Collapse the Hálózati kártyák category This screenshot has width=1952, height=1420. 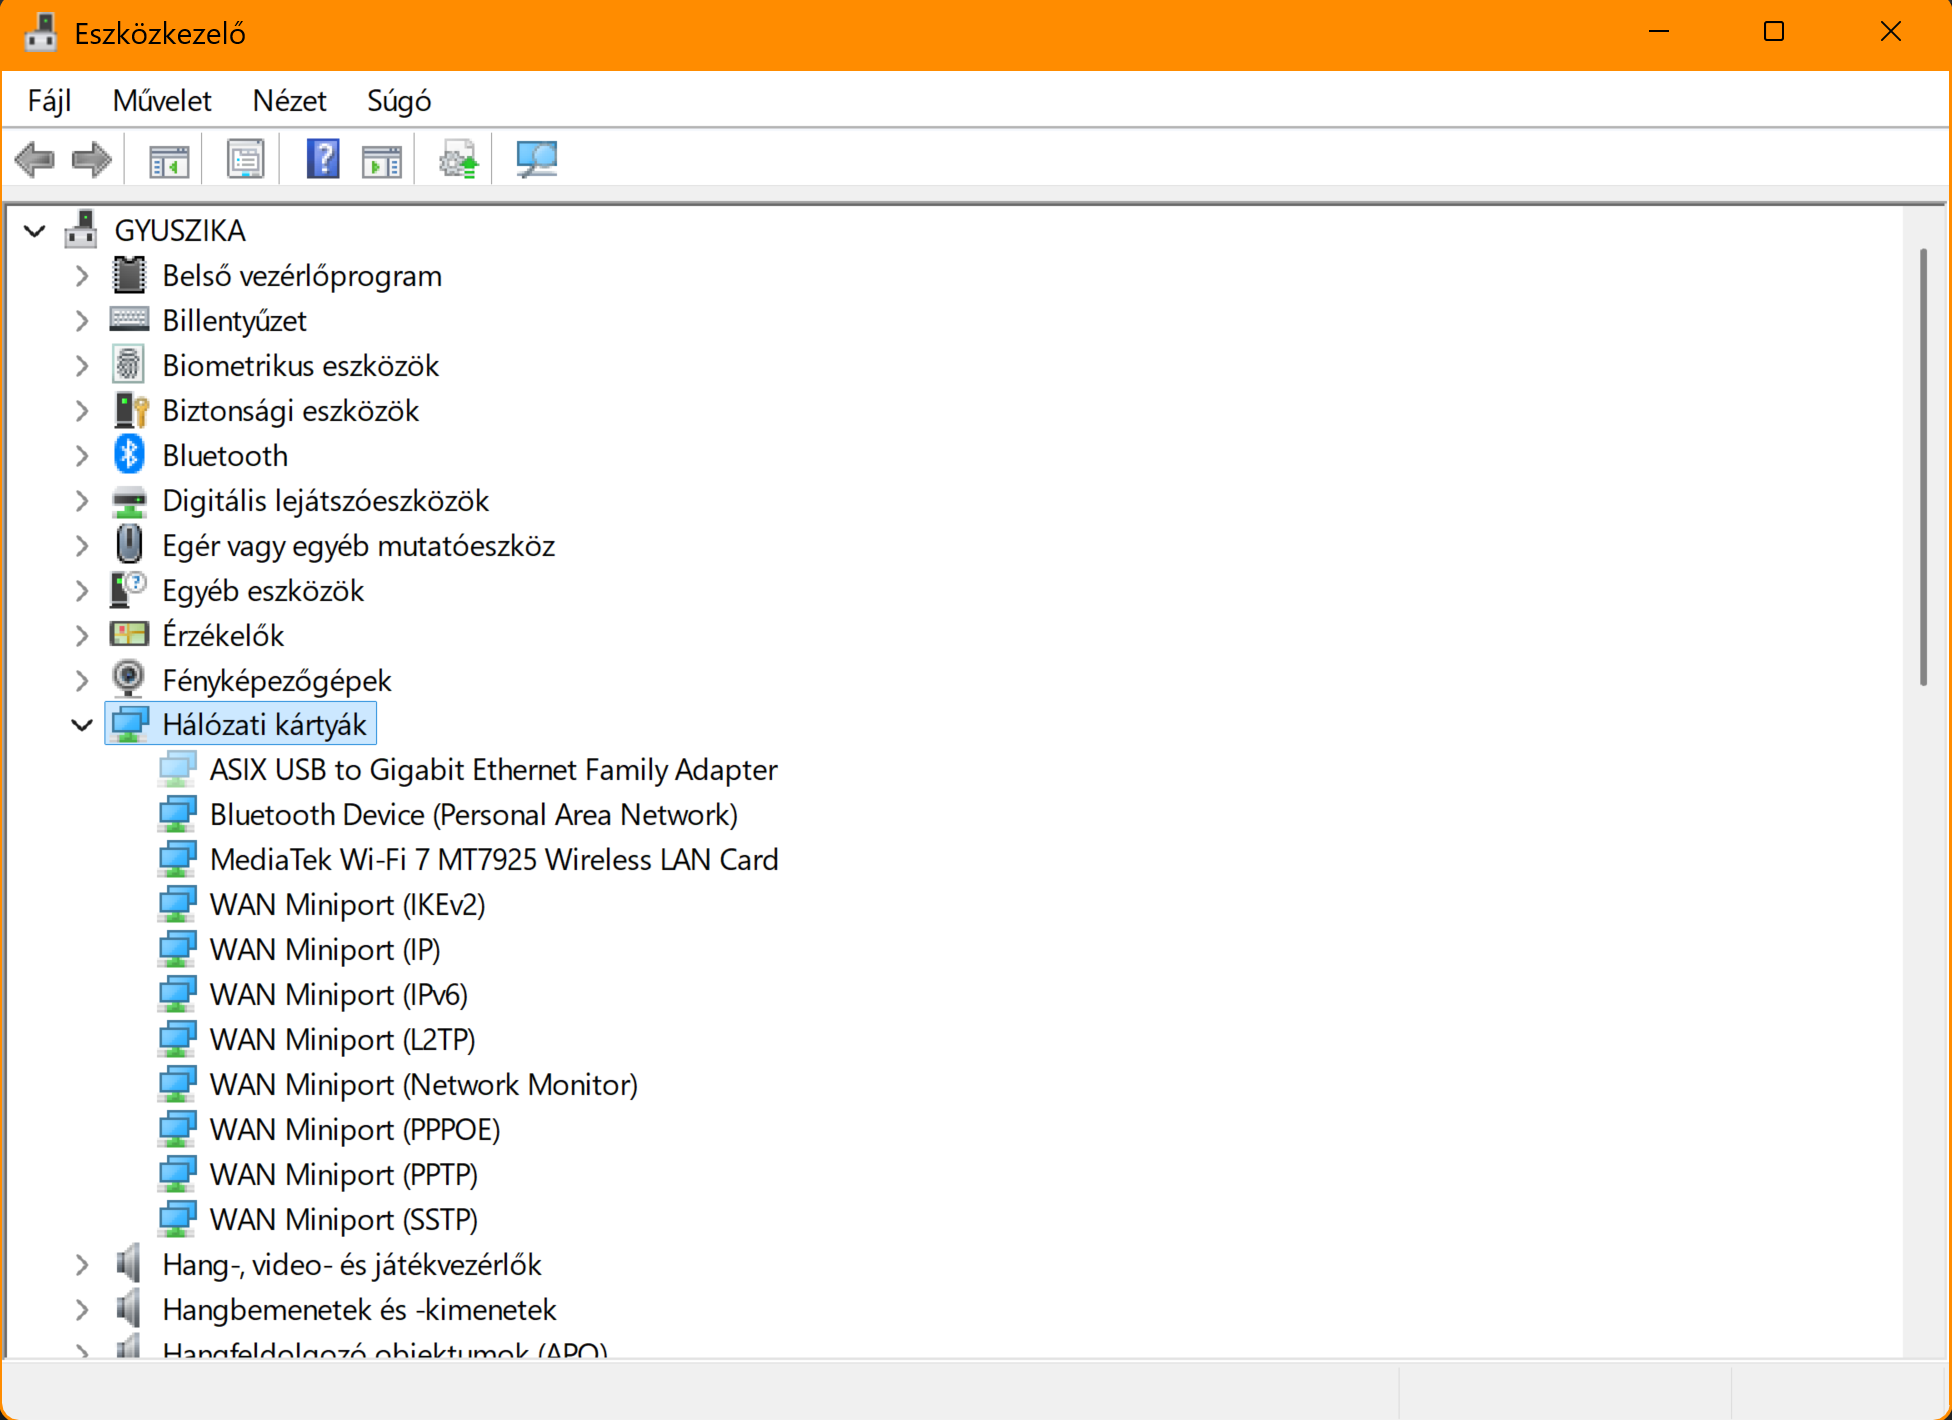tap(82, 725)
